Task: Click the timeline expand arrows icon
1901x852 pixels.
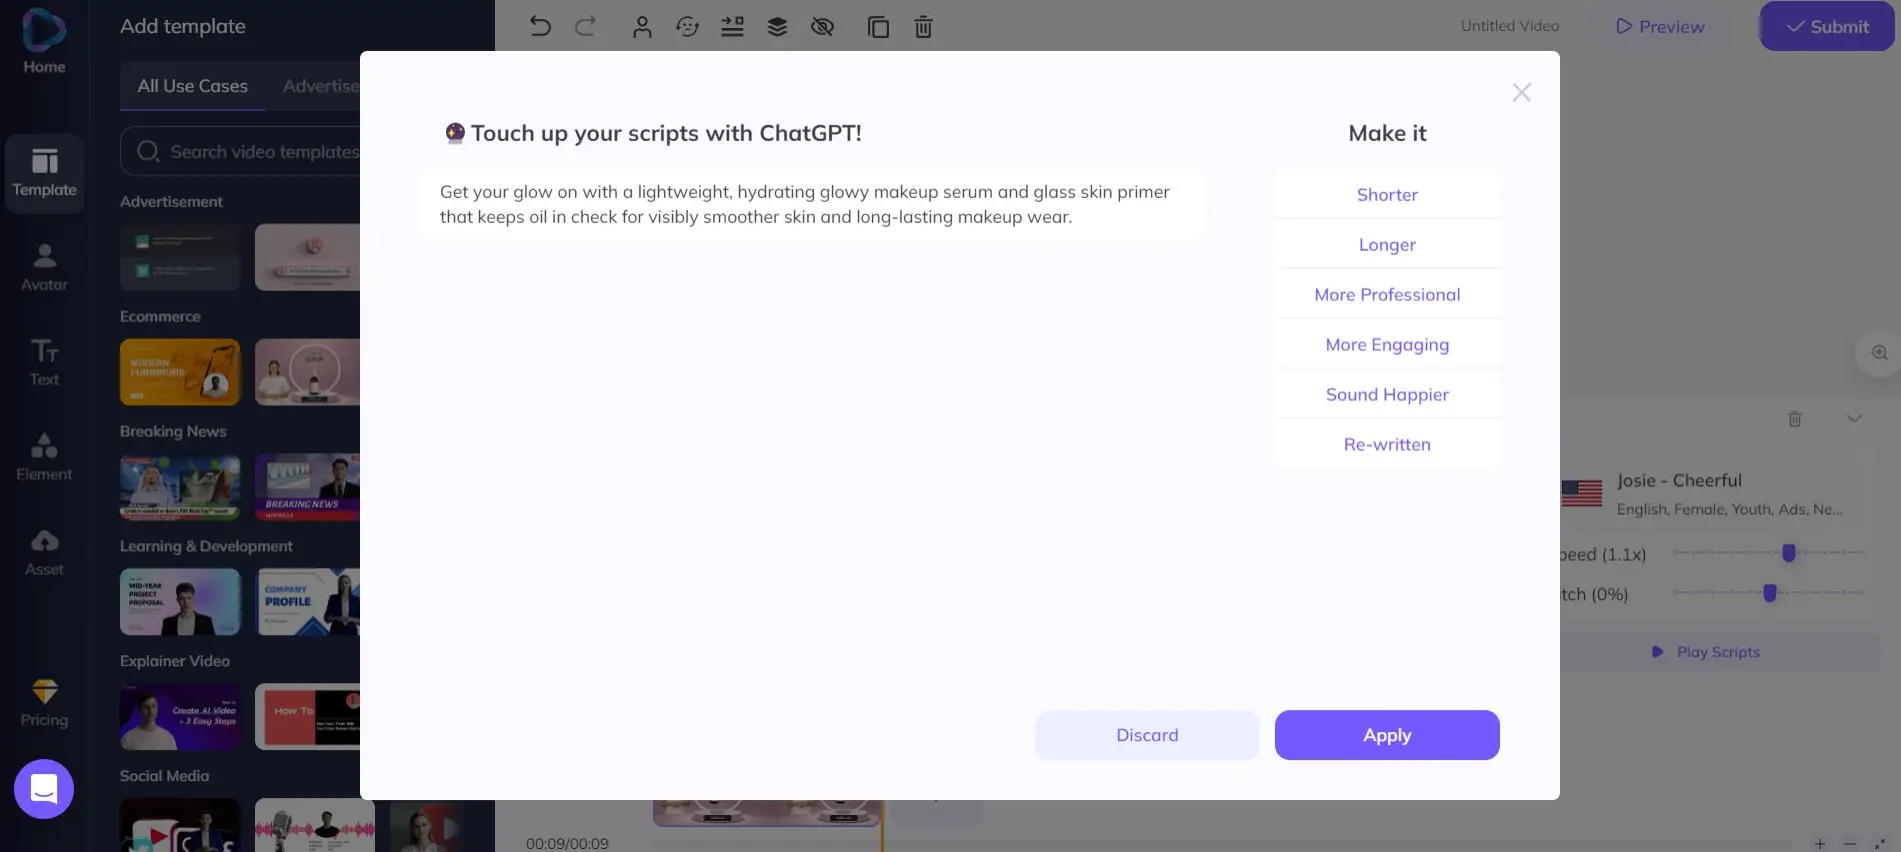Action: (1880, 844)
